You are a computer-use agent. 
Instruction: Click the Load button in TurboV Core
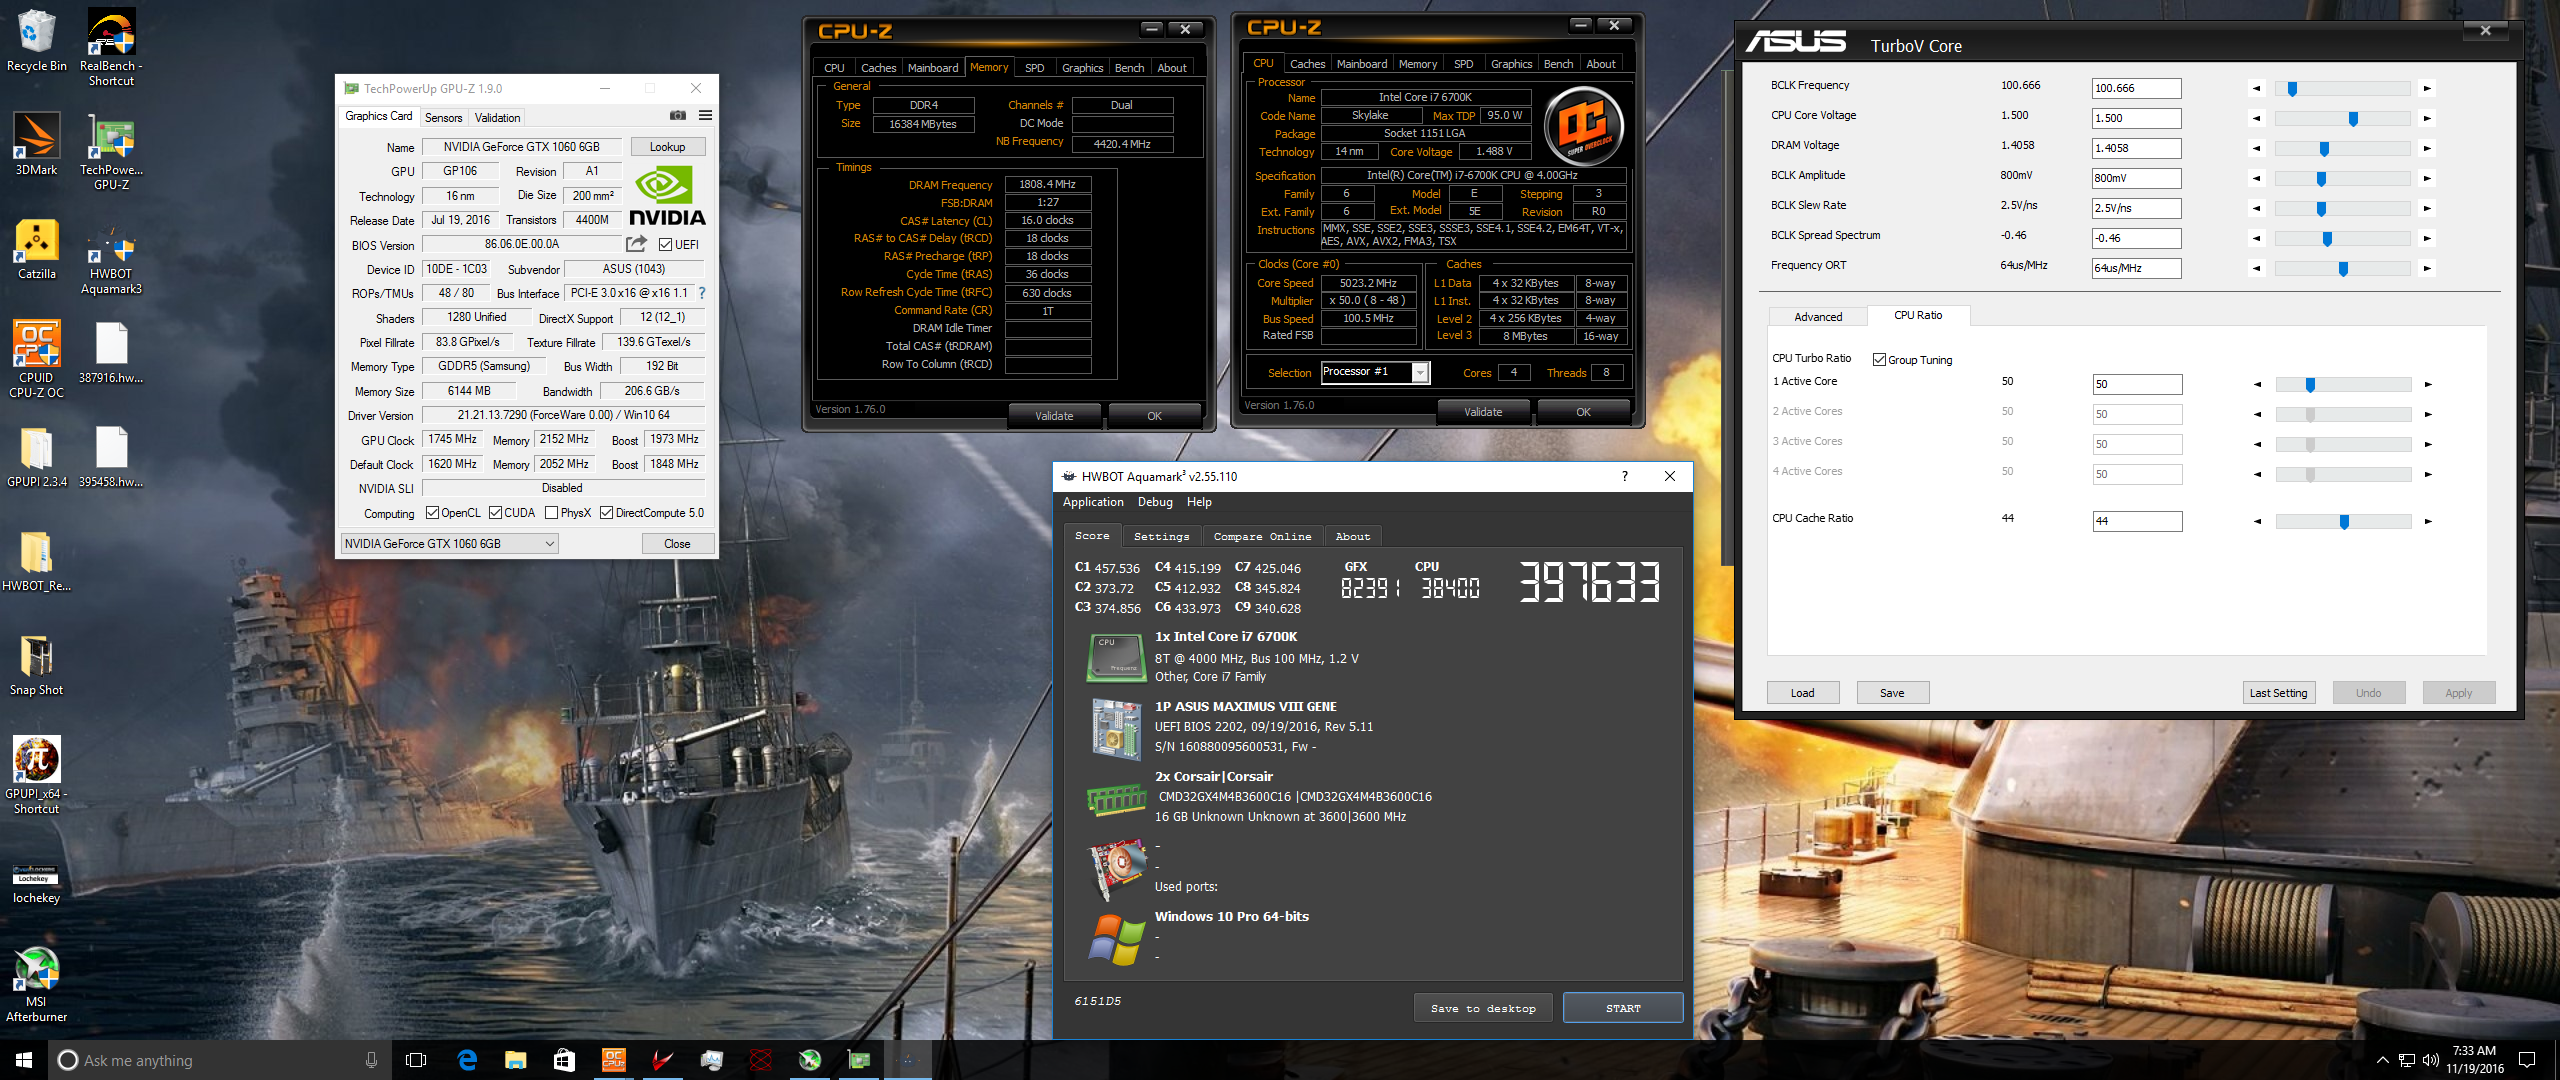[1802, 693]
